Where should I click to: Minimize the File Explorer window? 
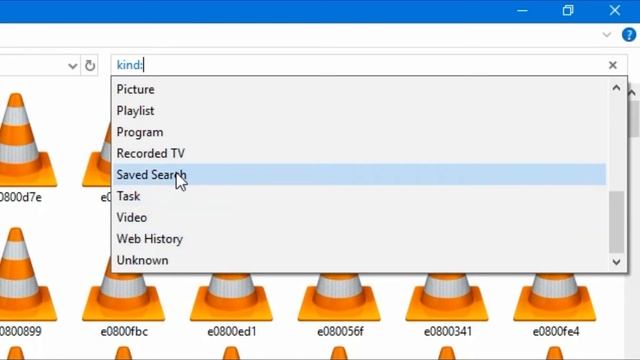(522, 11)
